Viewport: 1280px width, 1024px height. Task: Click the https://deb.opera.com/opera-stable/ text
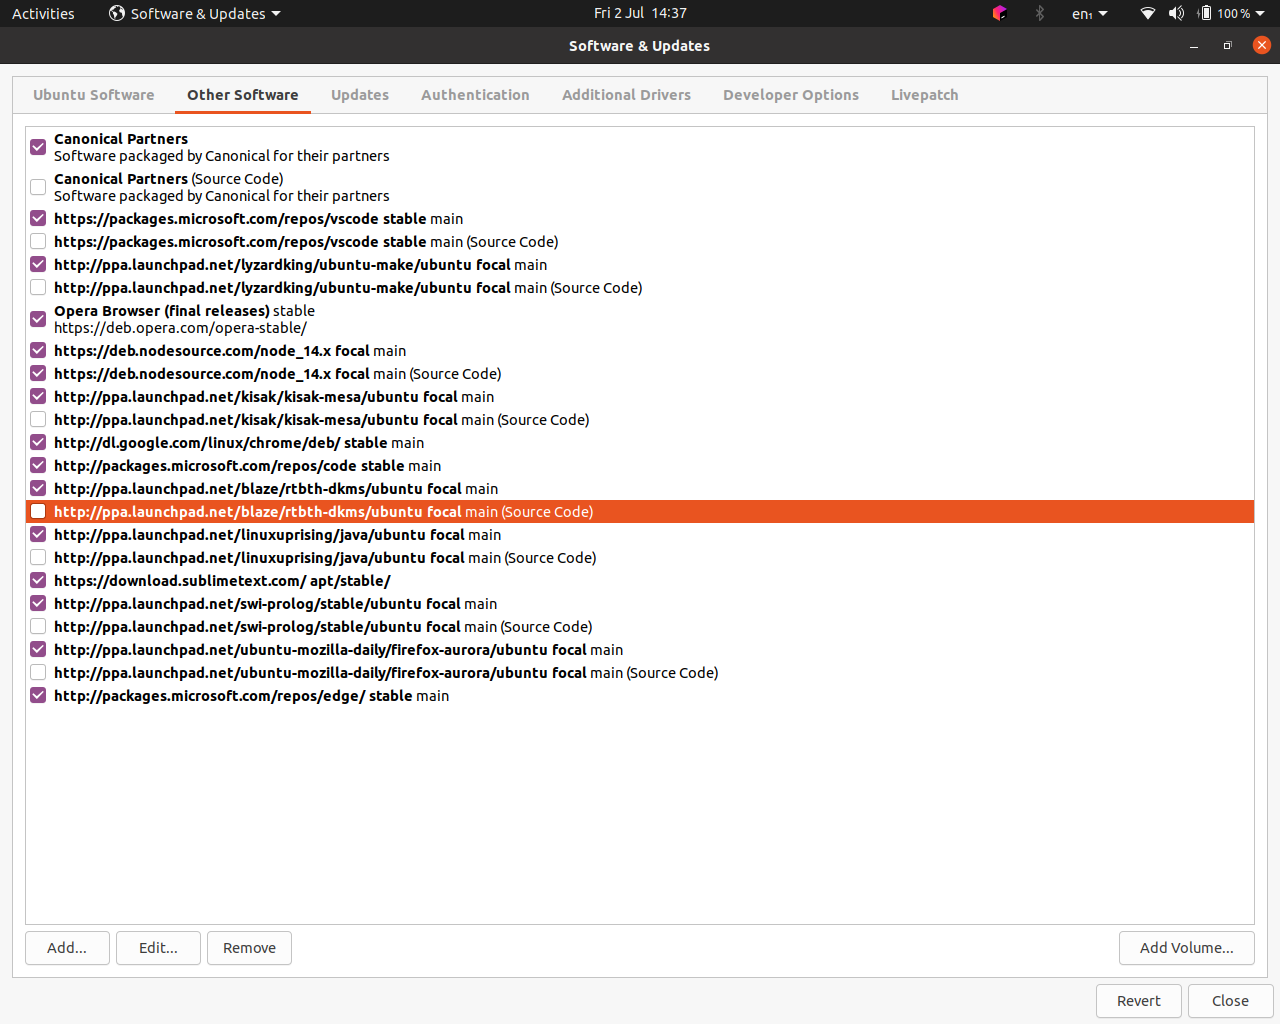(180, 328)
